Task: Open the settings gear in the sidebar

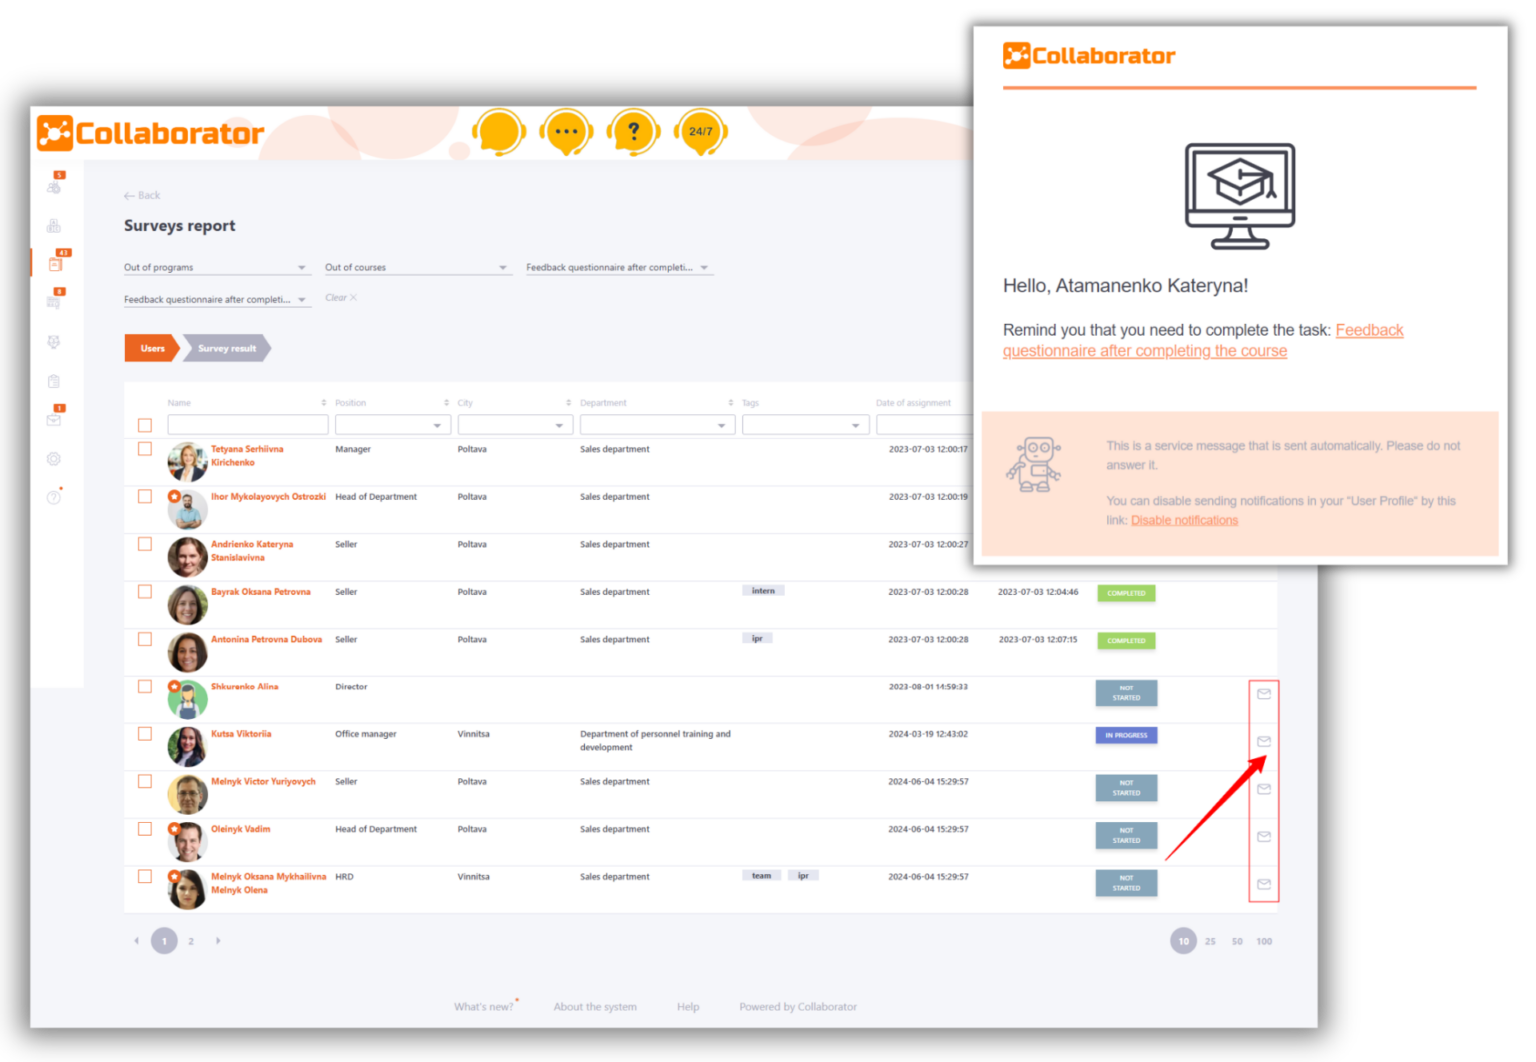Action: [53, 458]
